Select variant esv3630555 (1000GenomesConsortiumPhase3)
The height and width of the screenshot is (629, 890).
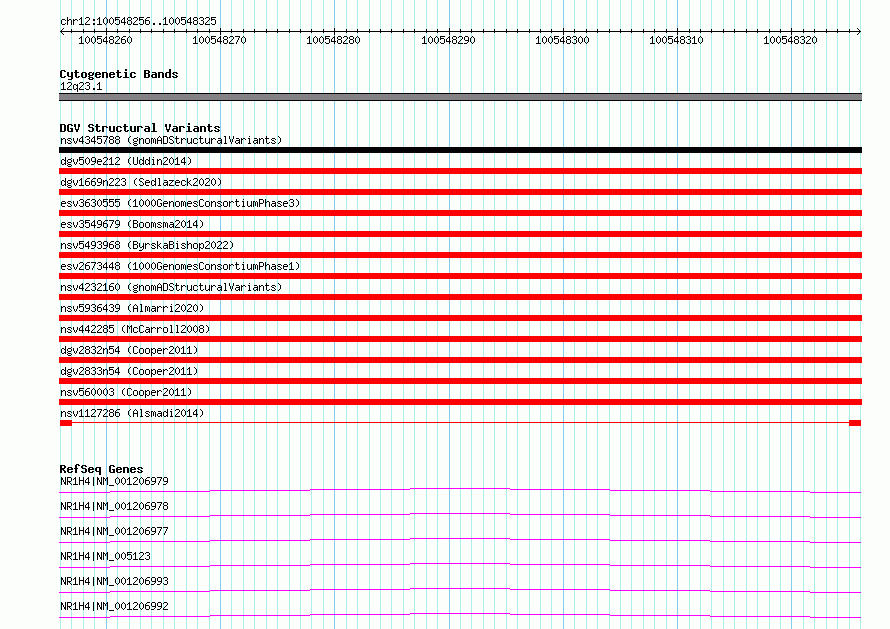tap(180, 203)
